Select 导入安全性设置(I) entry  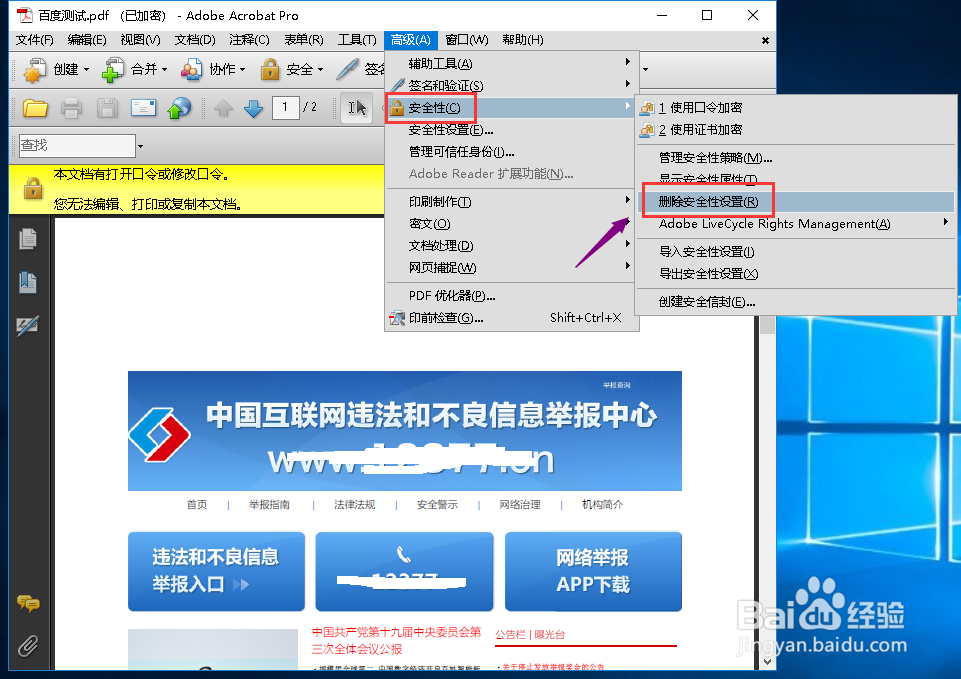(796, 252)
